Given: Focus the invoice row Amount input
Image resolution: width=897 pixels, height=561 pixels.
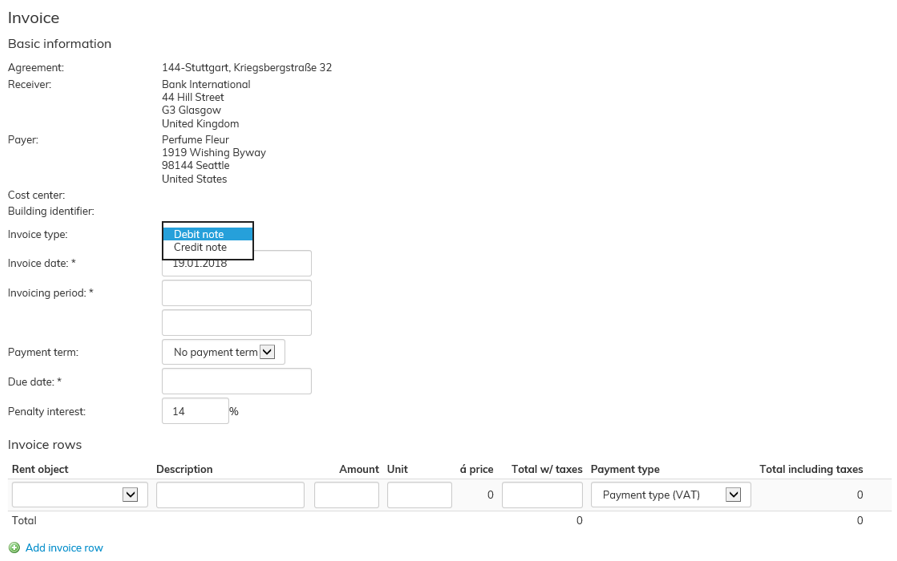Looking at the screenshot, I should 346,495.
